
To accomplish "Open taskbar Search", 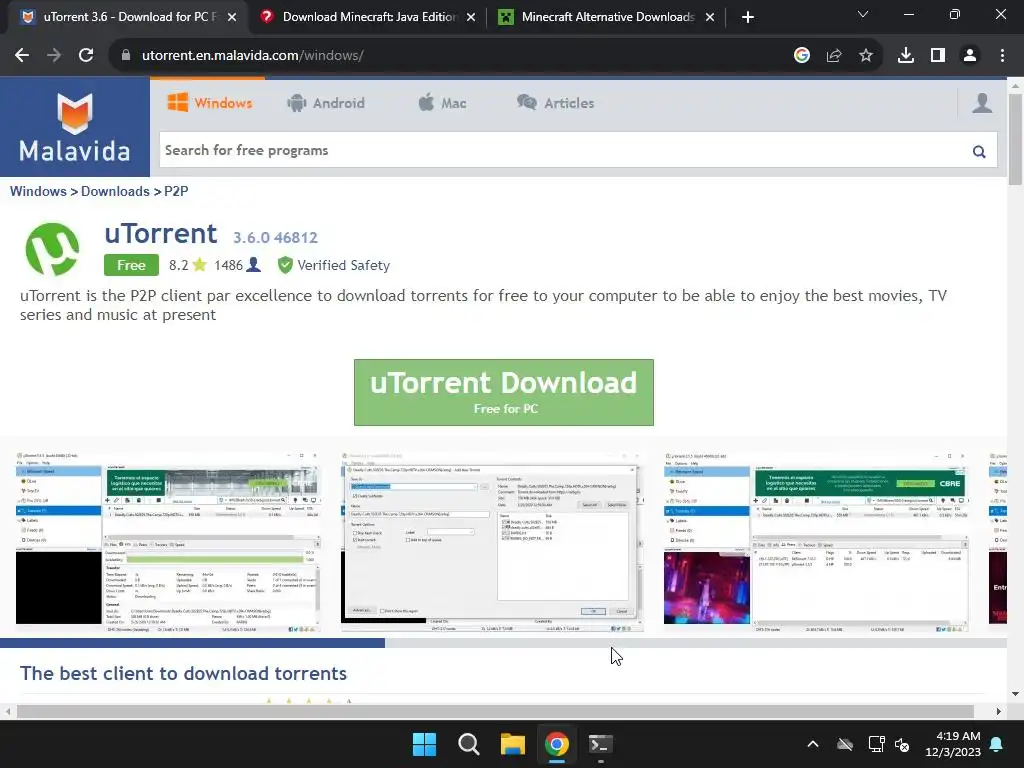I will pyautogui.click(x=468, y=744).
